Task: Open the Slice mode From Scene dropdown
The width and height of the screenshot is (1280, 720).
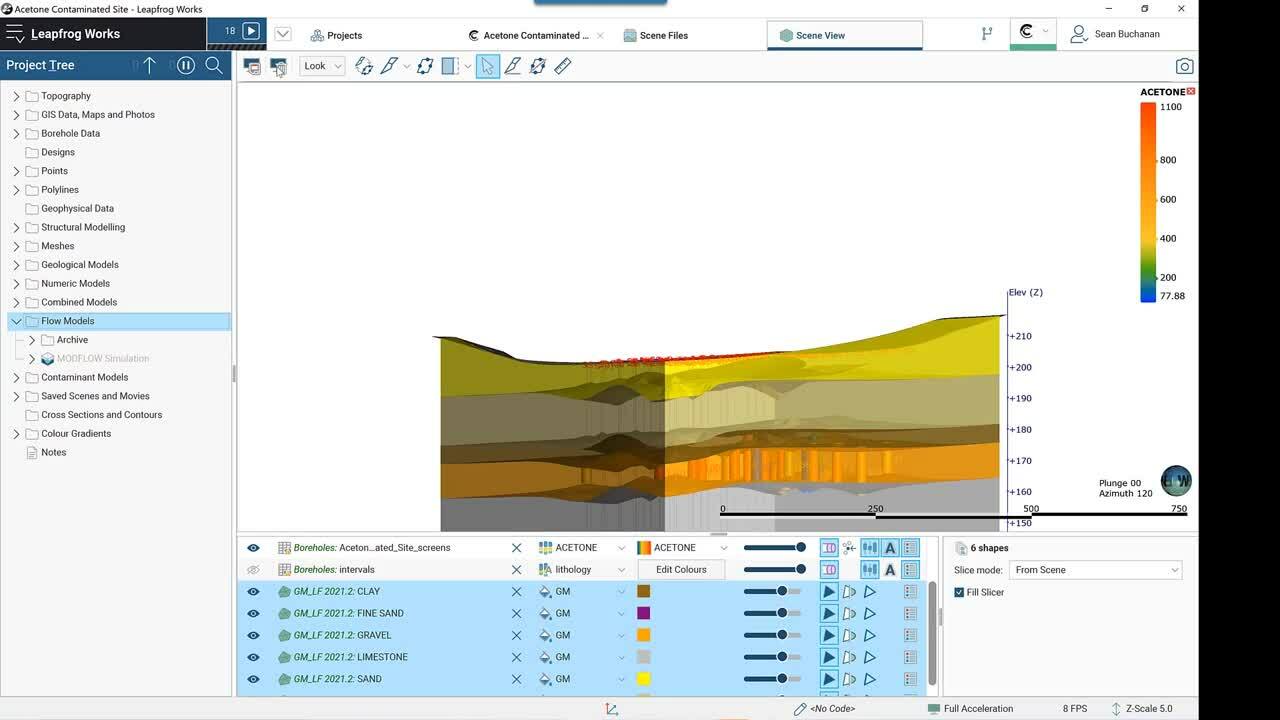Action: click(x=1097, y=570)
